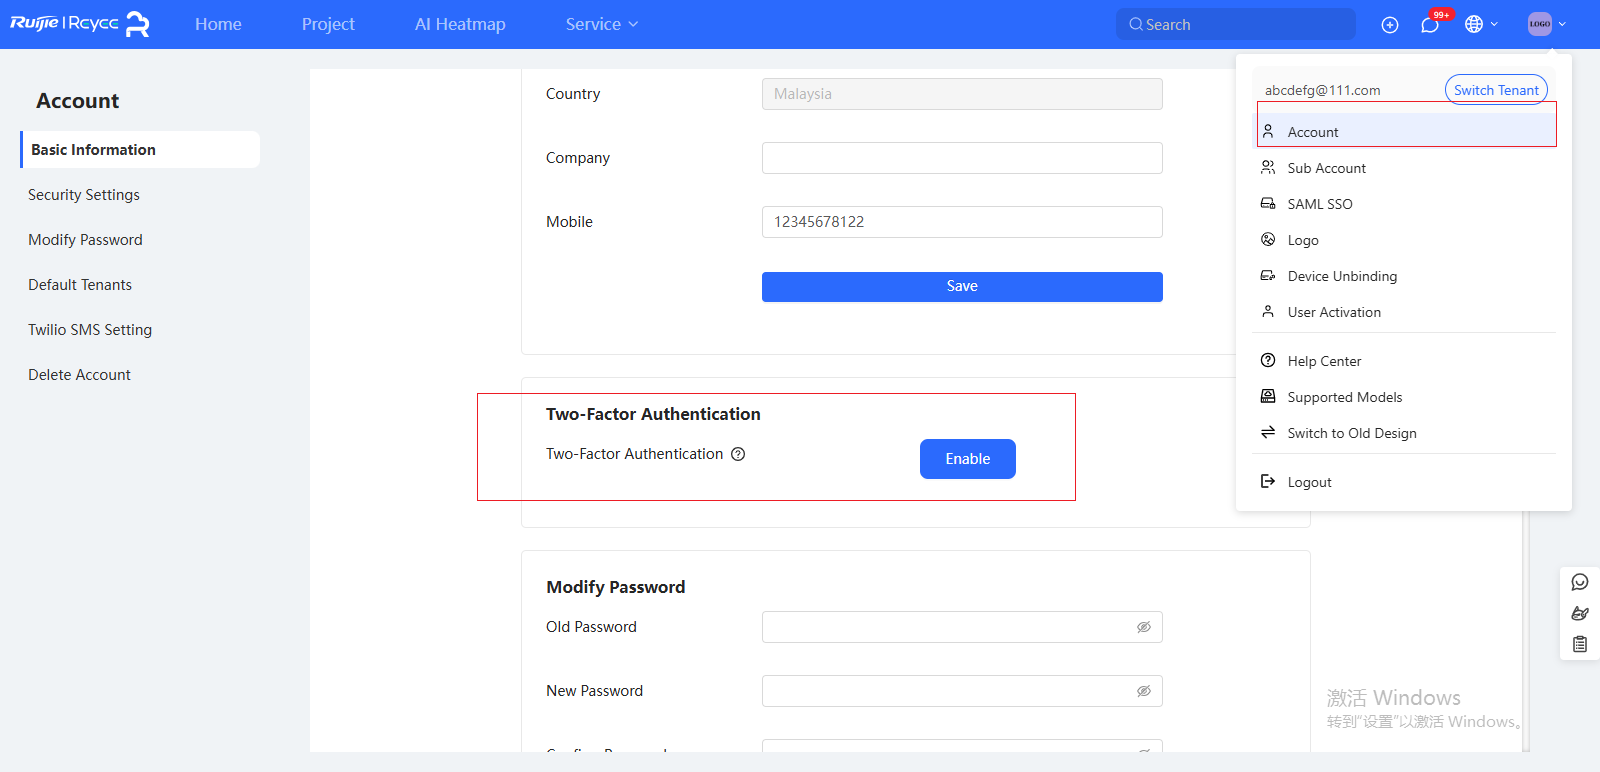
Task: Click the feedback pencil icon on the right edge
Action: [x=1580, y=613]
